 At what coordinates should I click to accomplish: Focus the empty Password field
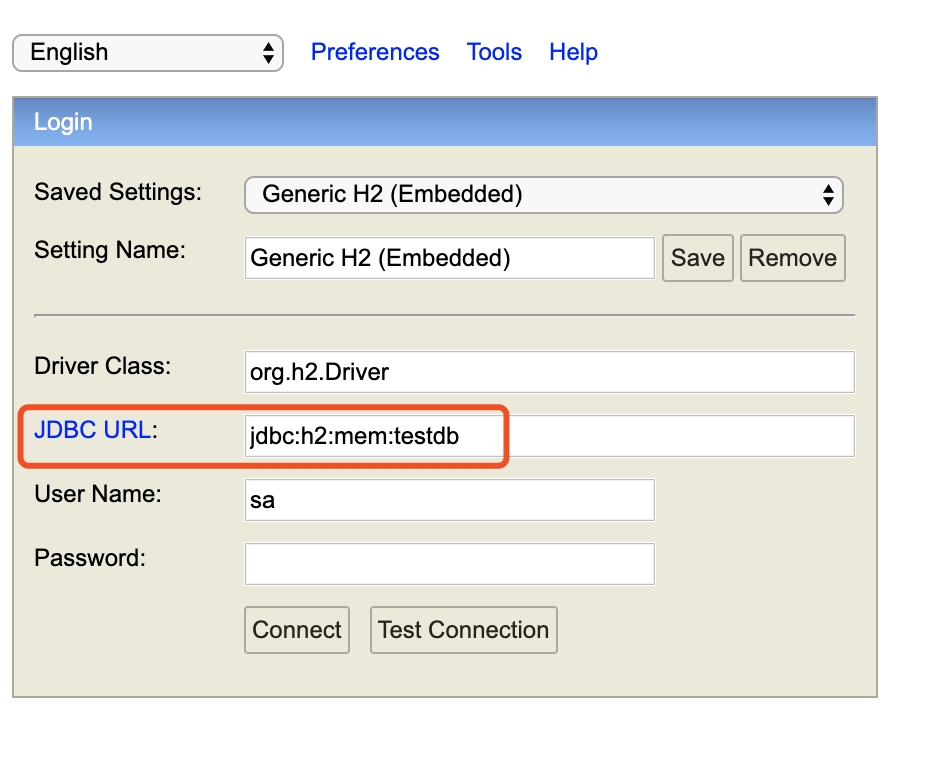pos(449,564)
